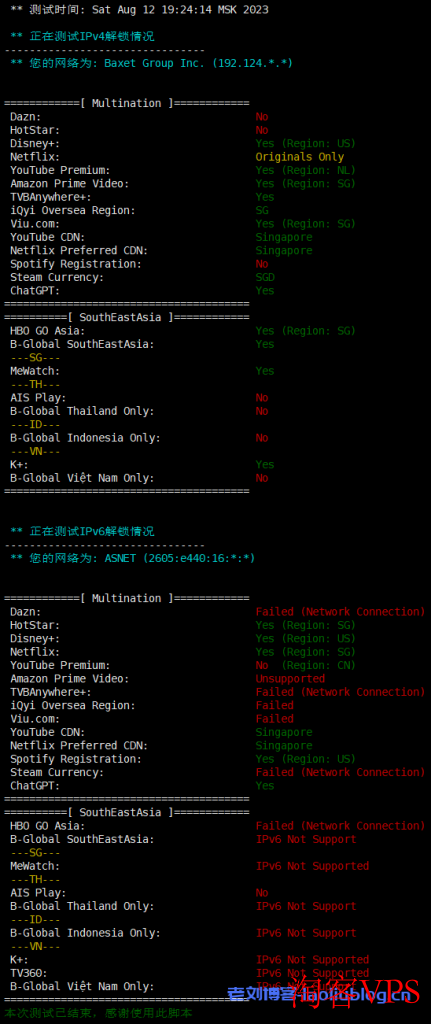Click the MeWatch Yes result

tap(265, 371)
